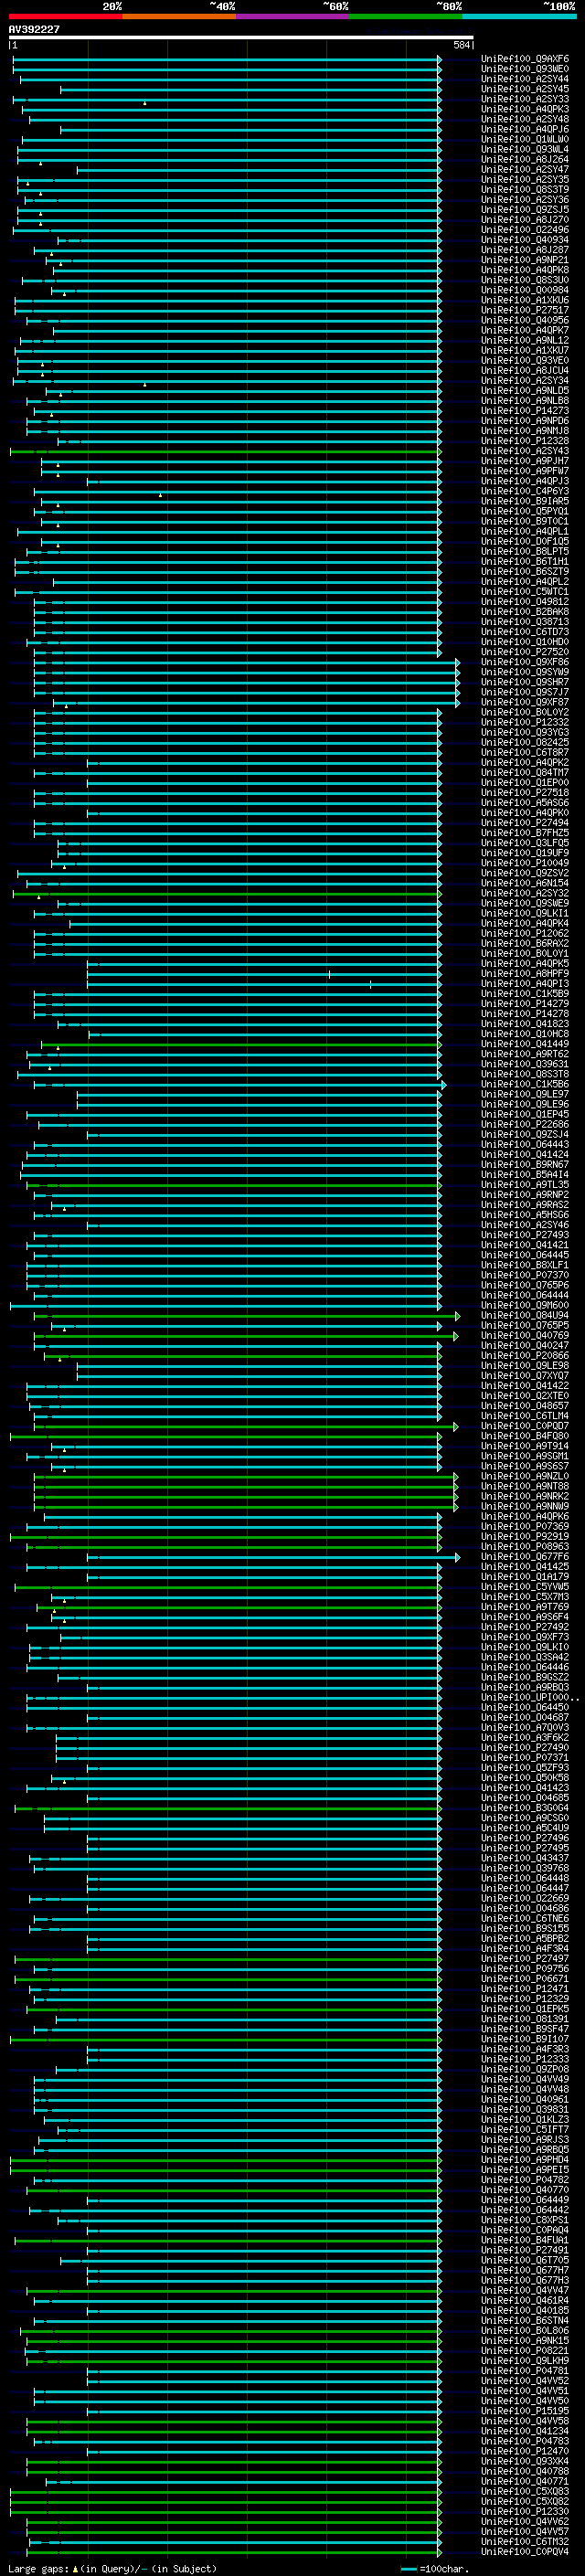585x2576 pixels.
Task: Pick the entry UniRef100_P15195
Action: coord(525,2411)
